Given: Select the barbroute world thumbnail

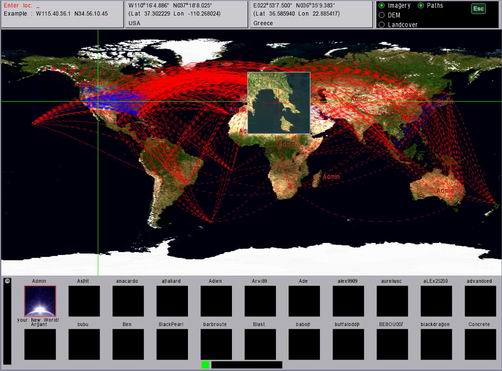Looking at the screenshot, I should 216,344.
